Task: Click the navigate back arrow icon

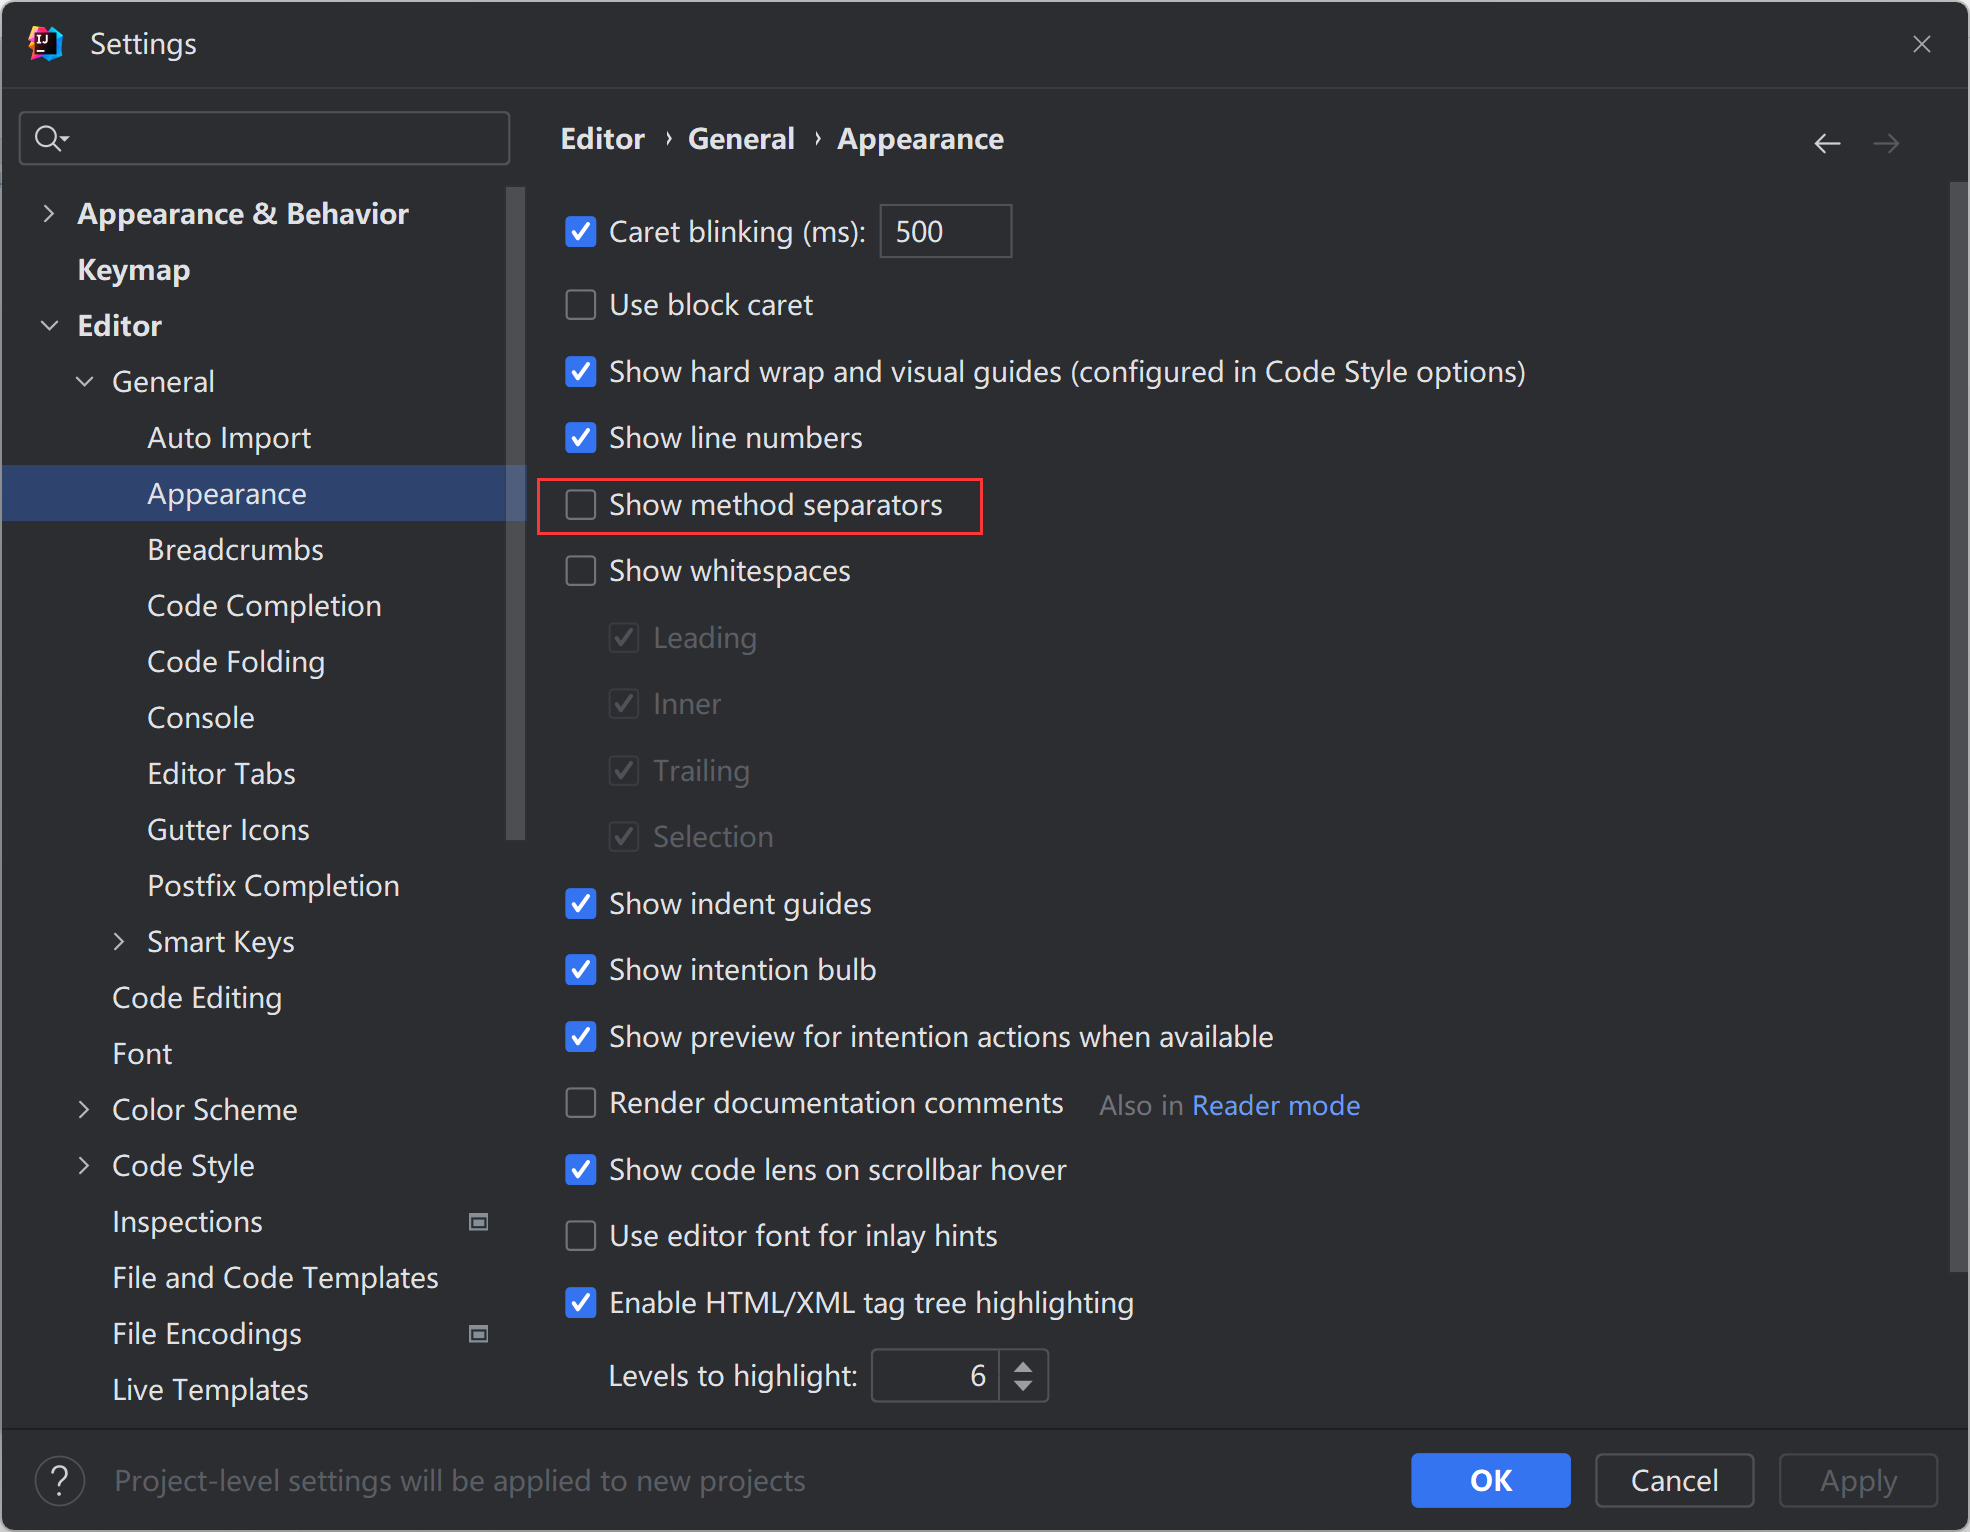Action: (x=1826, y=142)
